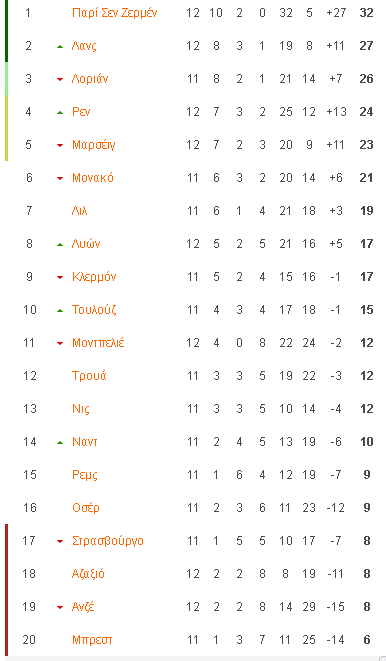Open the Οσέρ team page
Screen dimensions: 386x661
click(x=86, y=508)
